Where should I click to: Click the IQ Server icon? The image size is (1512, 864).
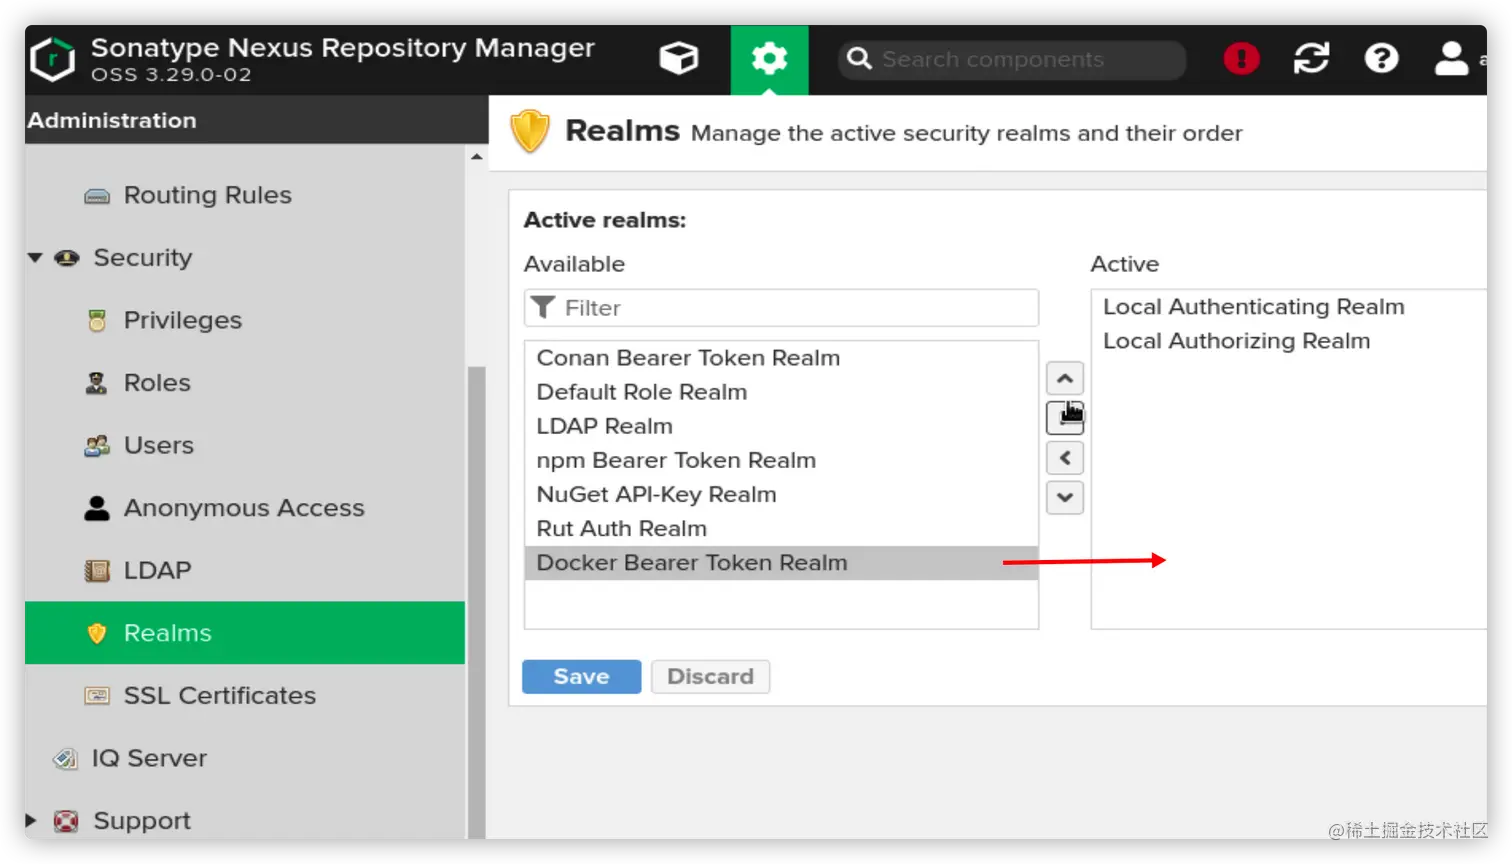65,759
